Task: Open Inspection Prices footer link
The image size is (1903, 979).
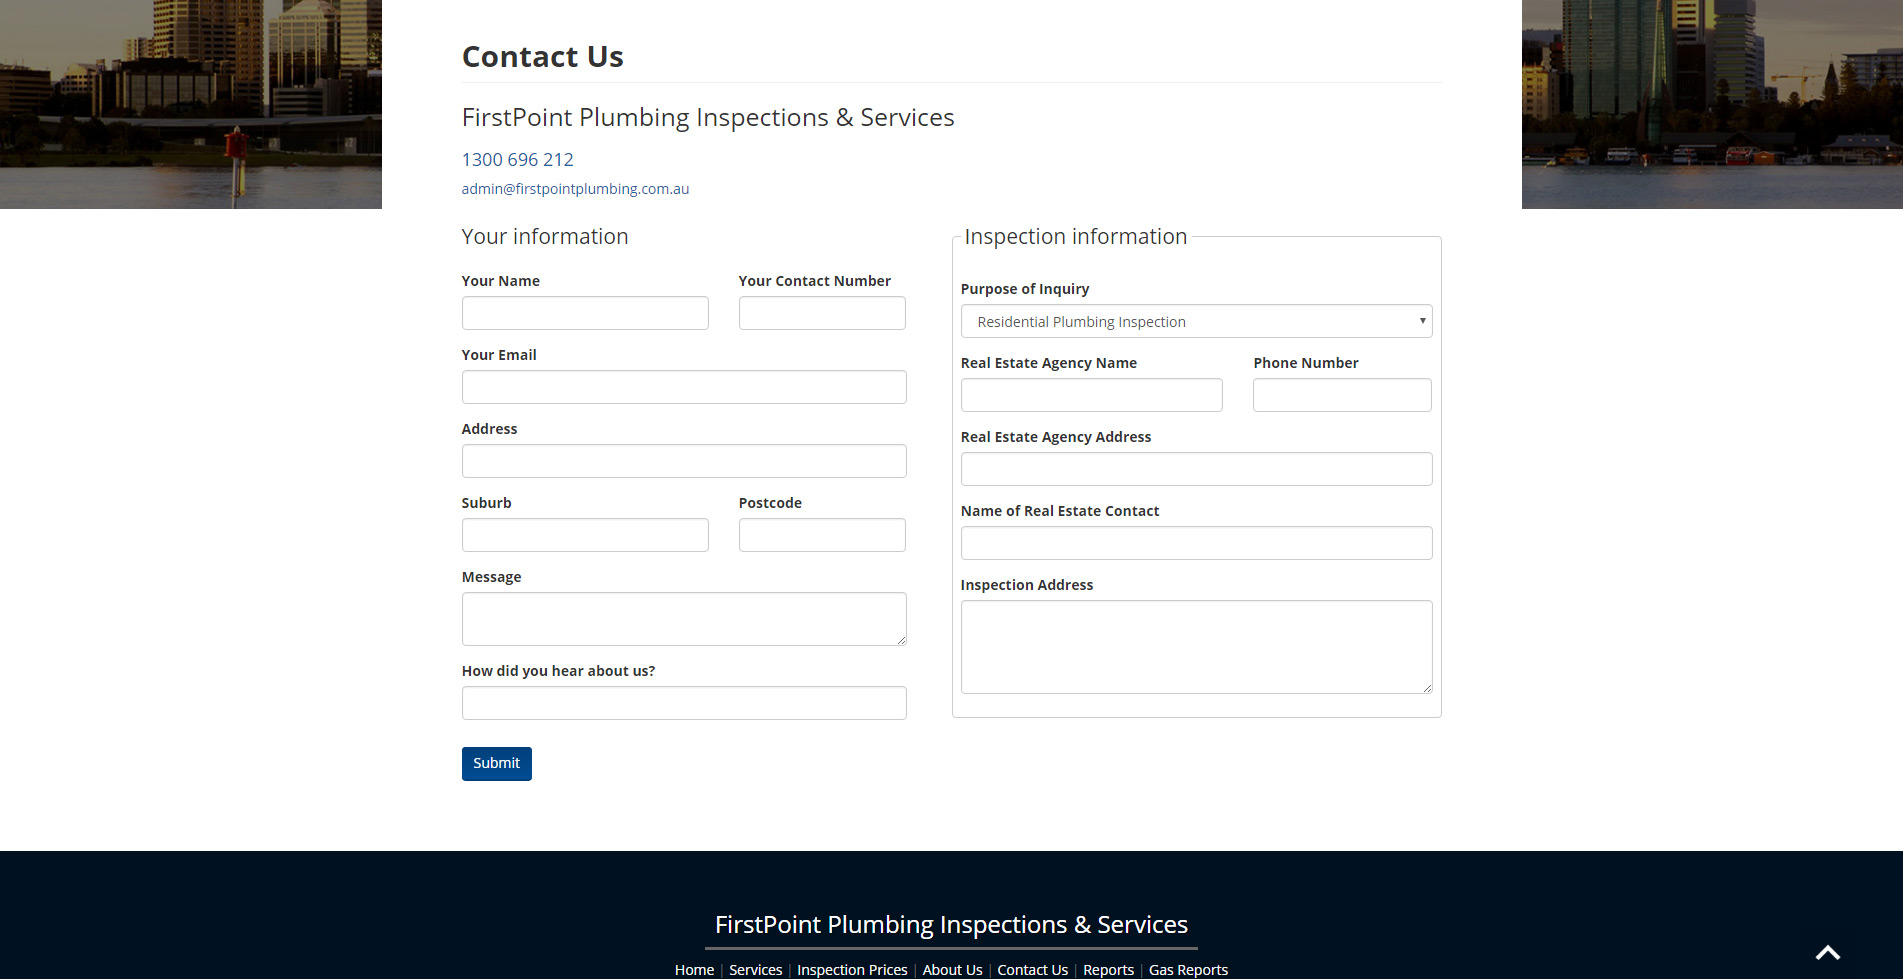Action: [852, 970]
